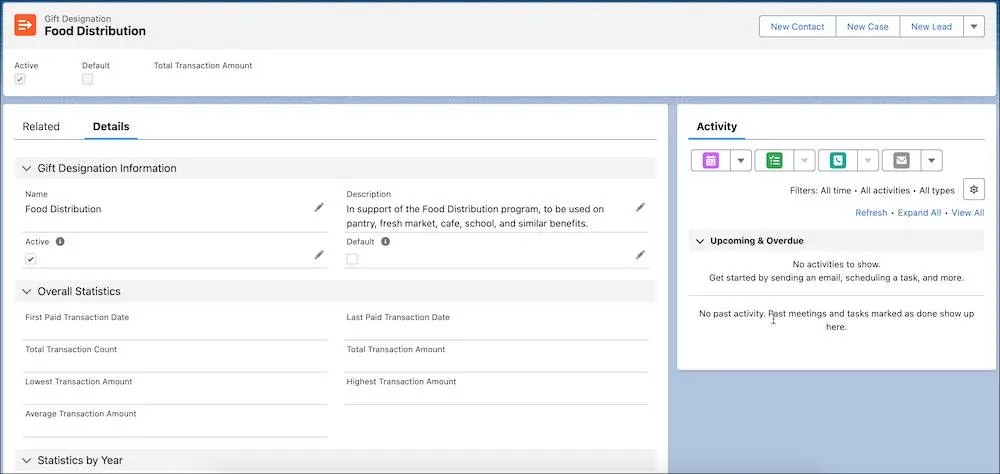Edit the Description field with pencil icon

(640, 207)
